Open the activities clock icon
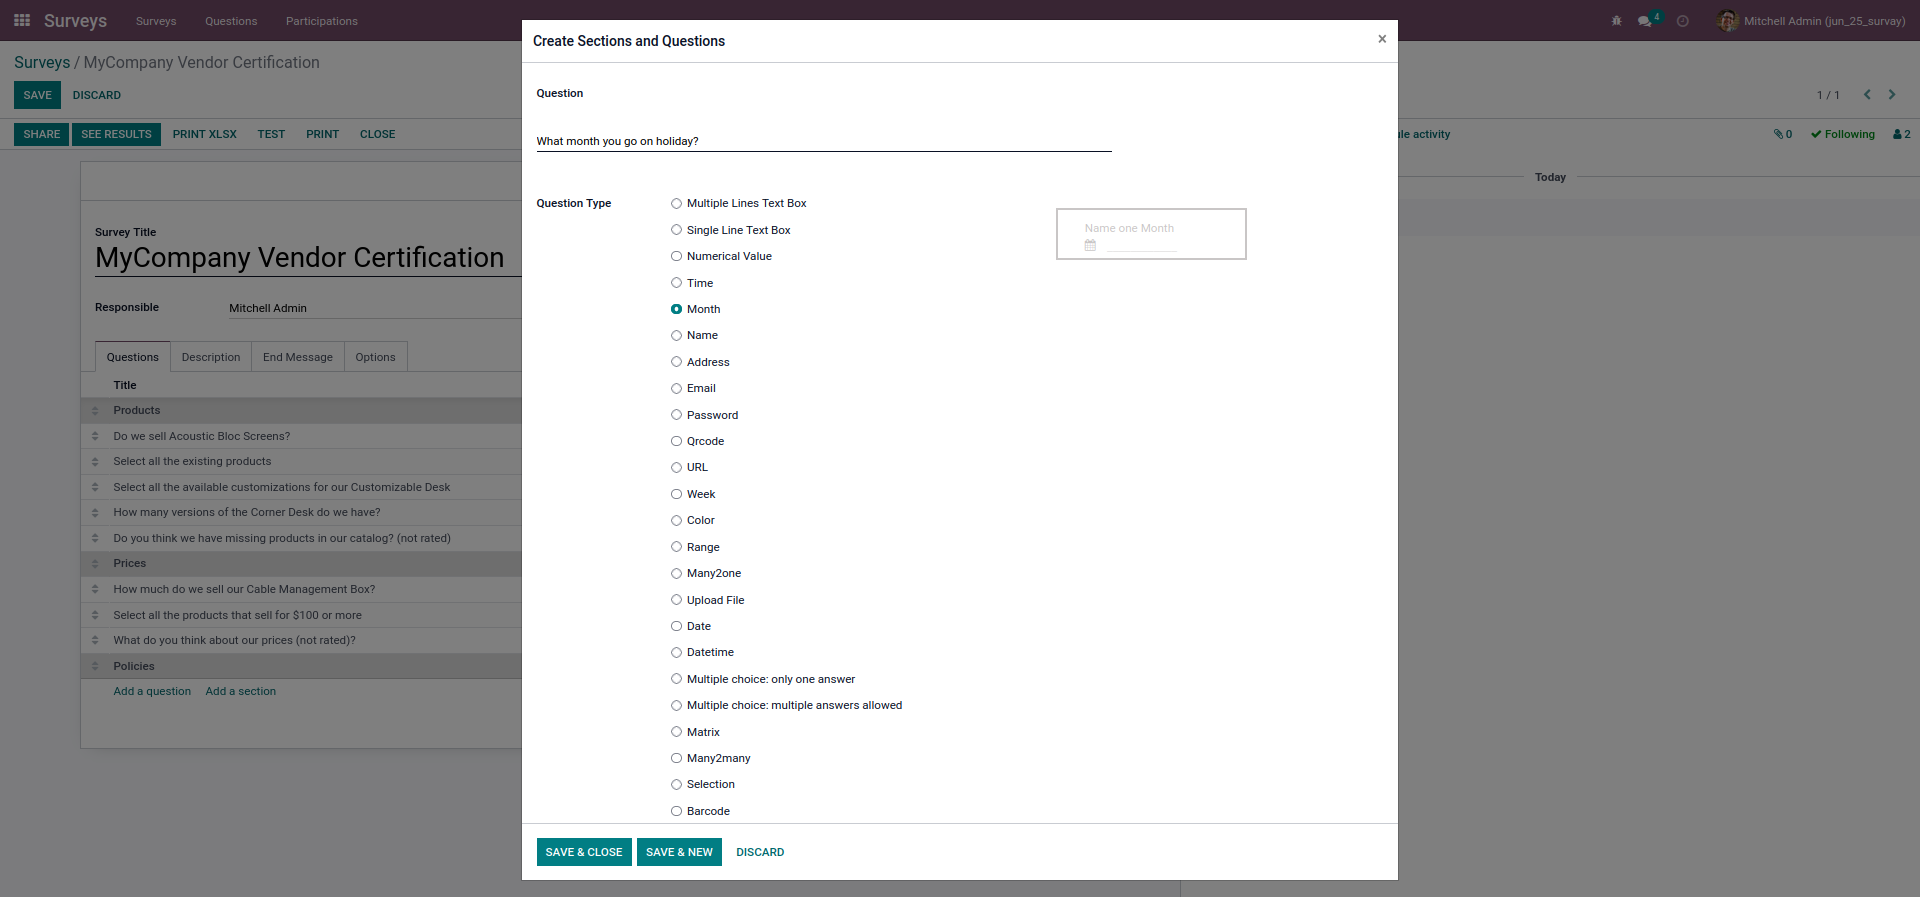The image size is (1920, 897). click(x=1683, y=21)
